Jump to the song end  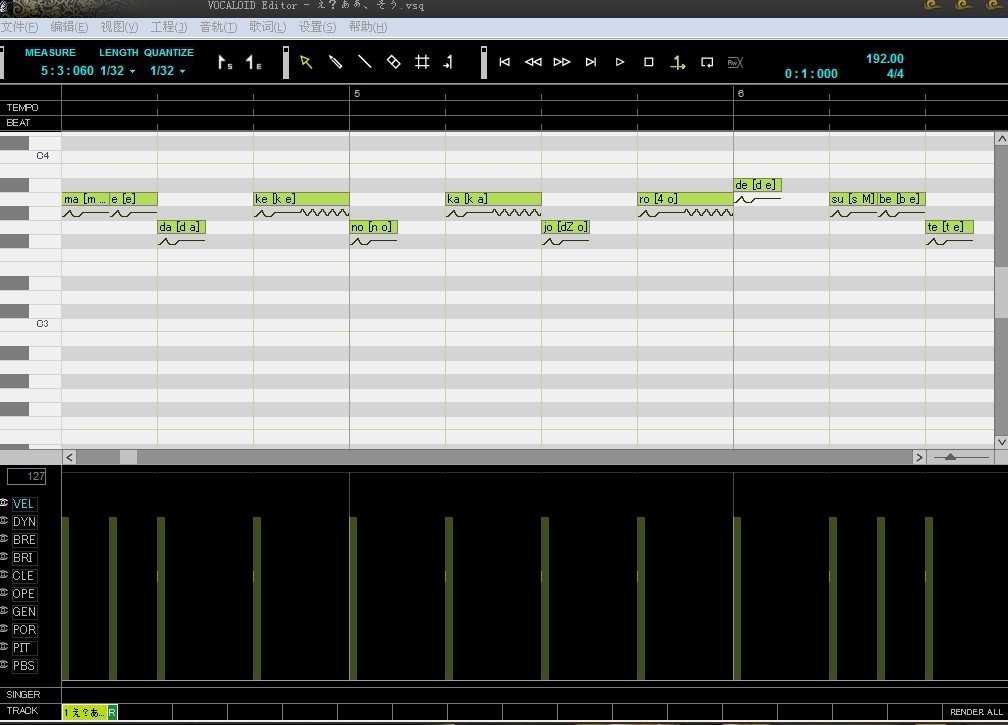pyautogui.click(x=591, y=62)
